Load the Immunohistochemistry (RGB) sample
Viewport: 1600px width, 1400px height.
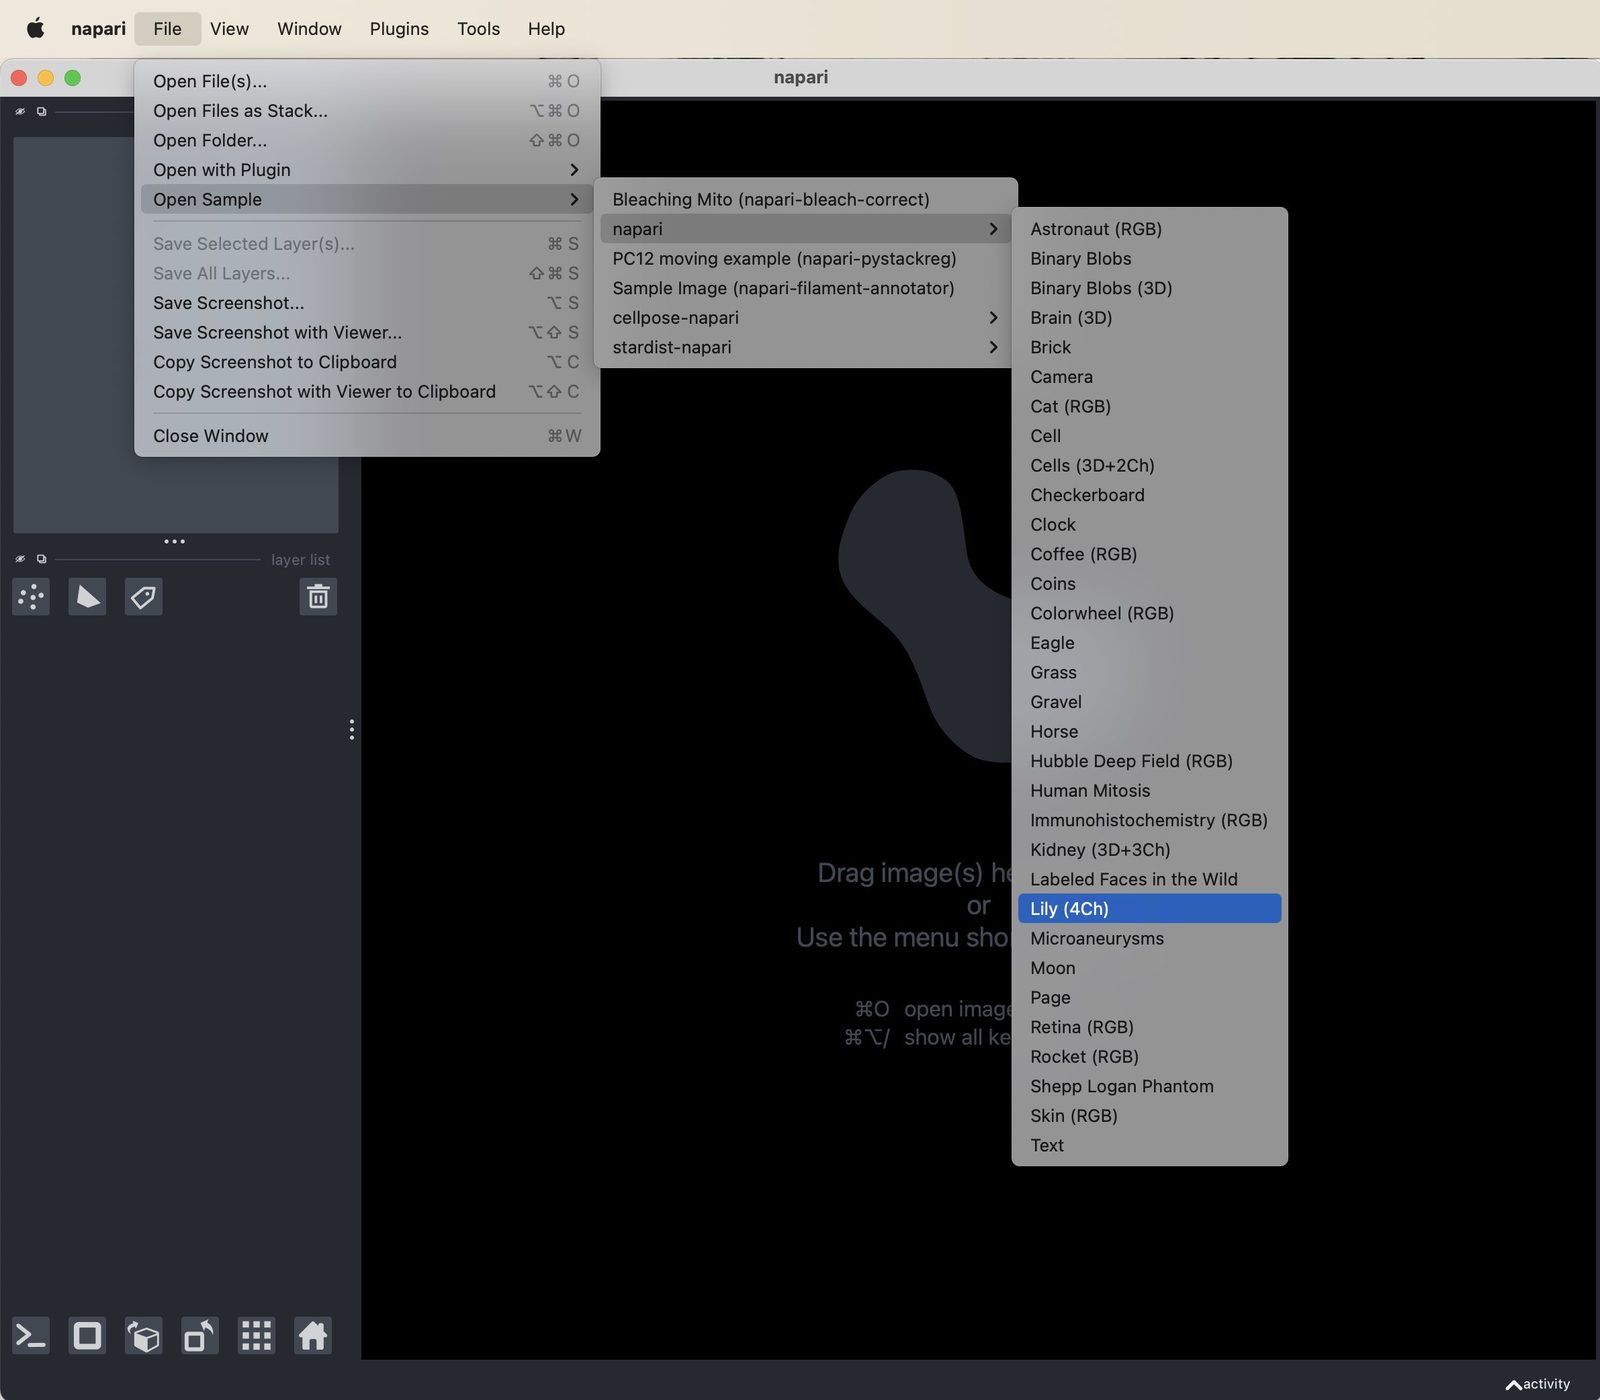1149,820
